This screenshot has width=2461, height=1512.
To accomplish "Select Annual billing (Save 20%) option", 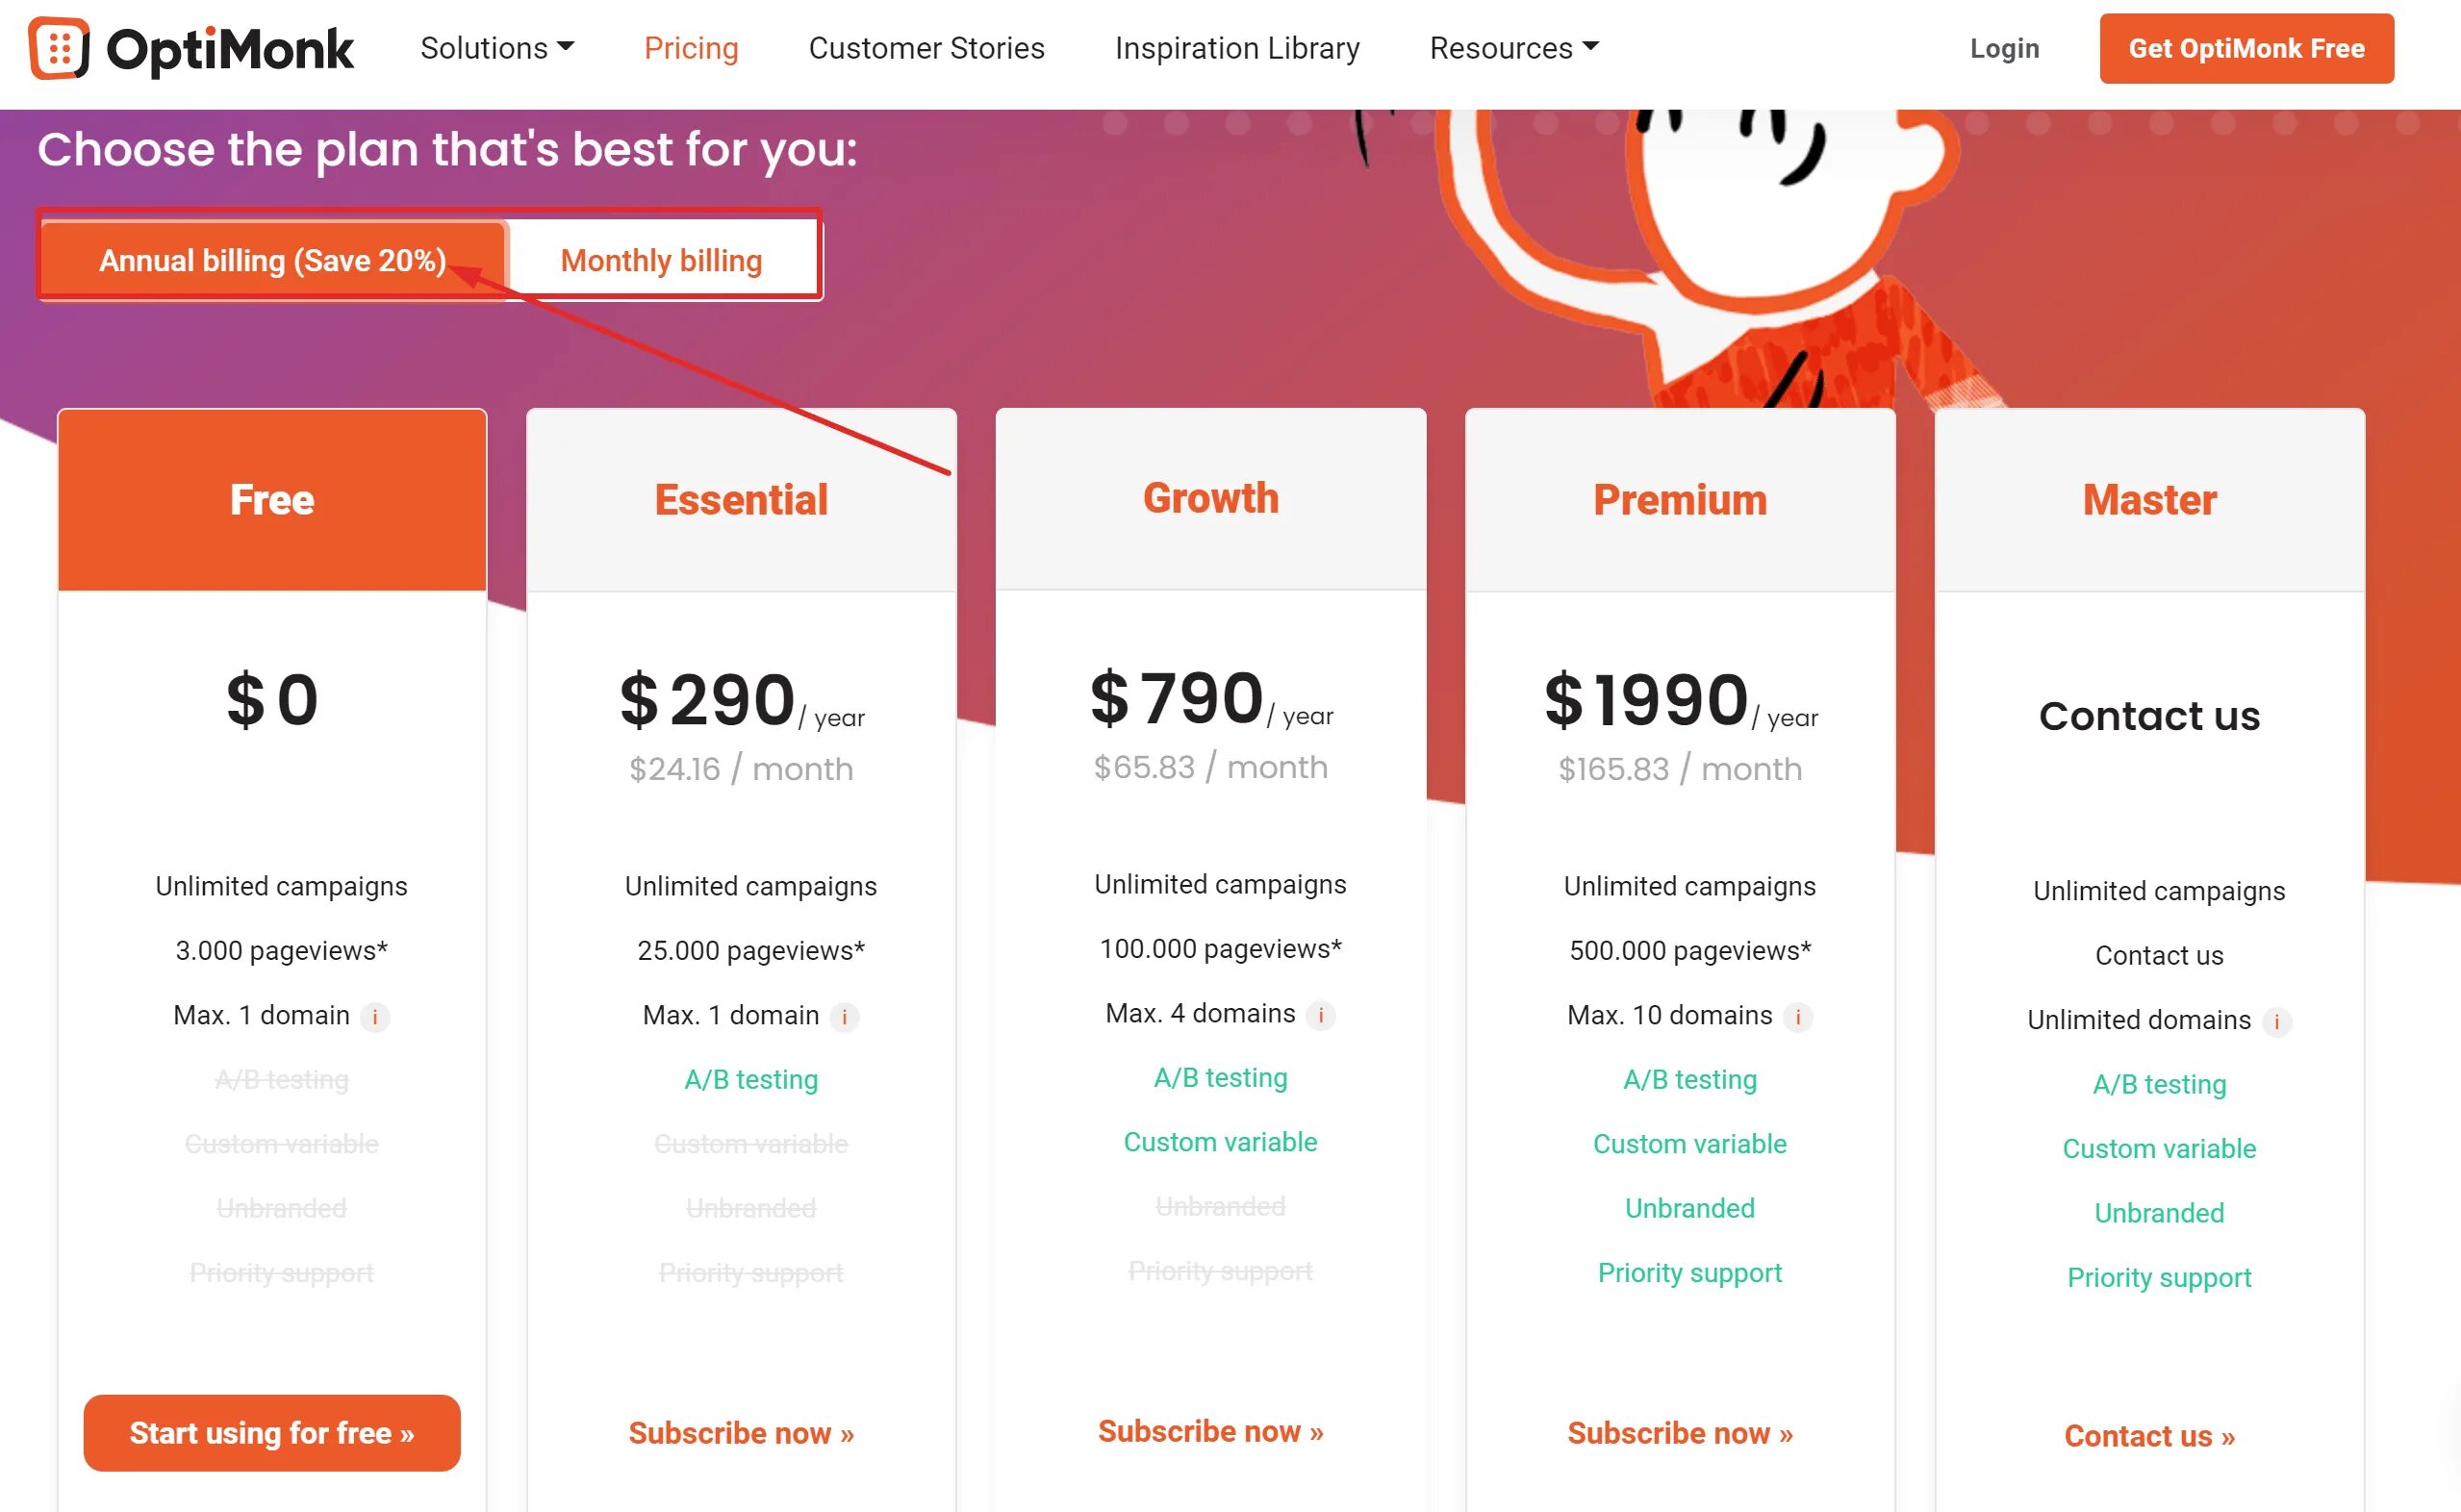I will (272, 260).
